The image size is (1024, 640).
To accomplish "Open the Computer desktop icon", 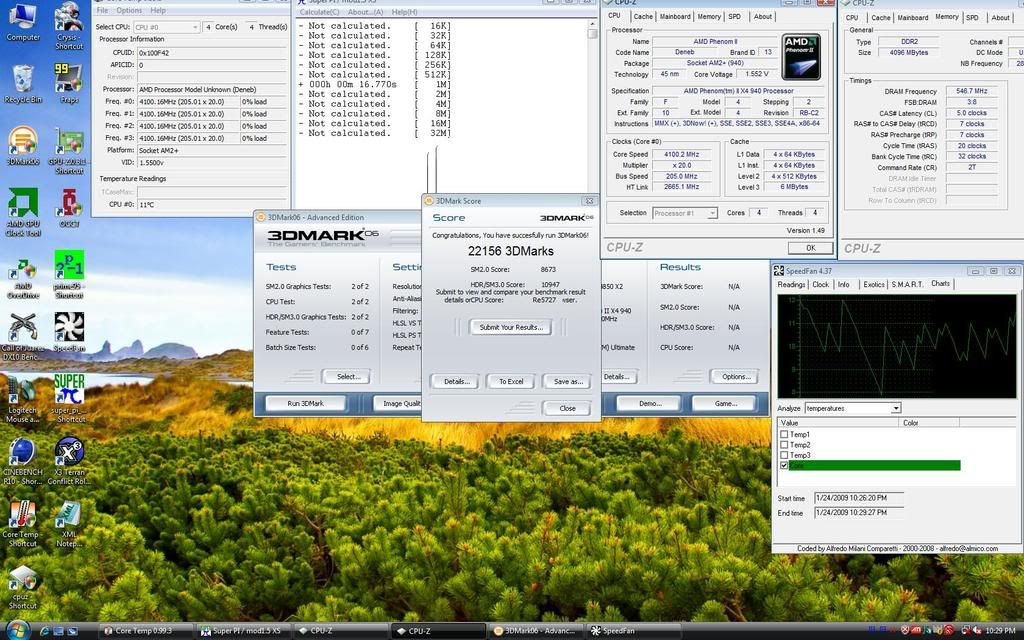I will click(23, 22).
